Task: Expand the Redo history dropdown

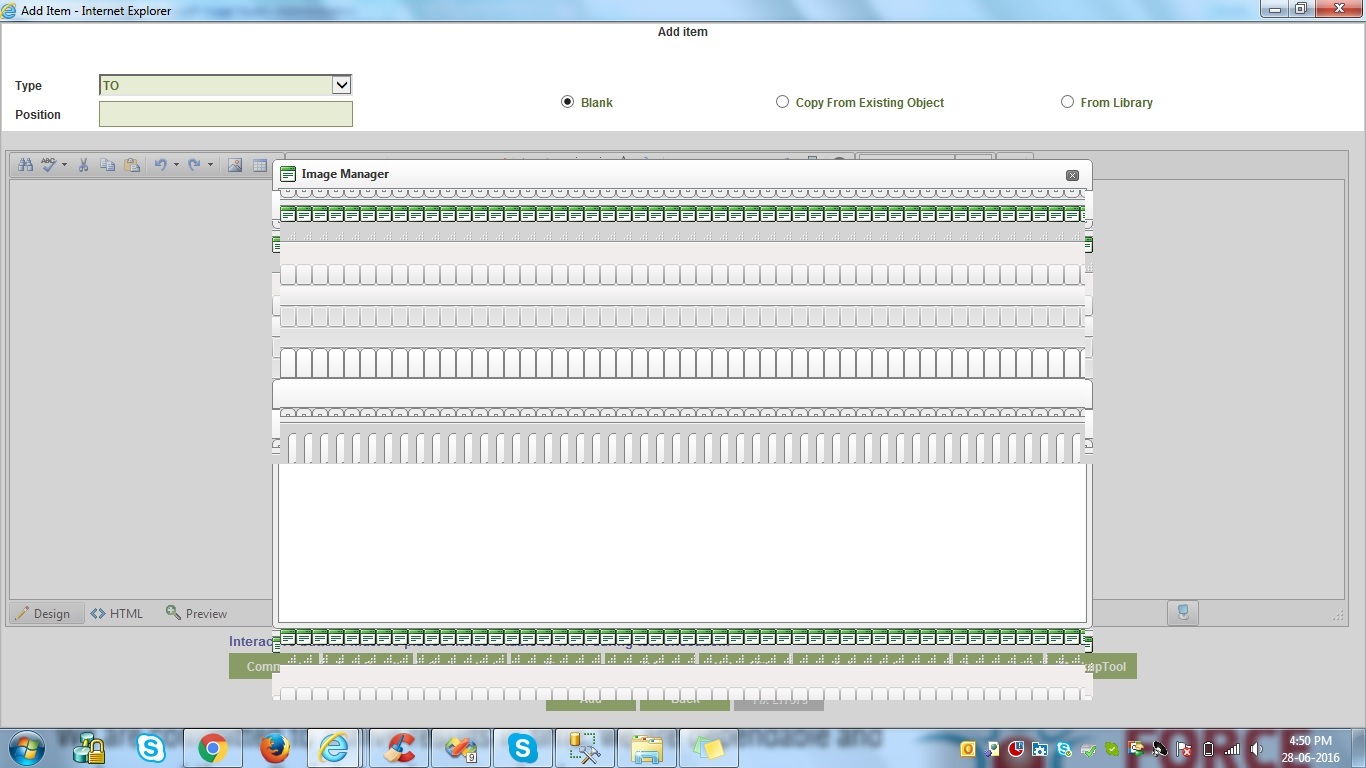Action: (210, 165)
